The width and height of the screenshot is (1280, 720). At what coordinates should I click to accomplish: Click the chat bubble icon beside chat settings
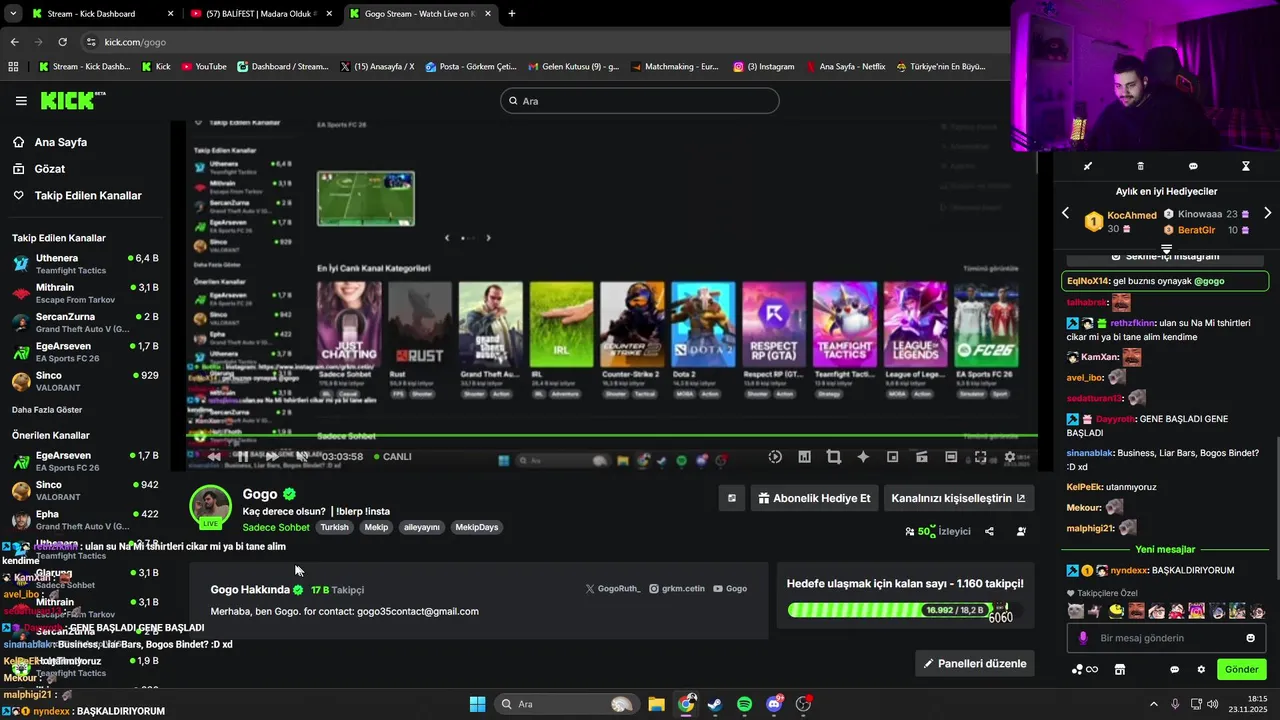(1175, 669)
